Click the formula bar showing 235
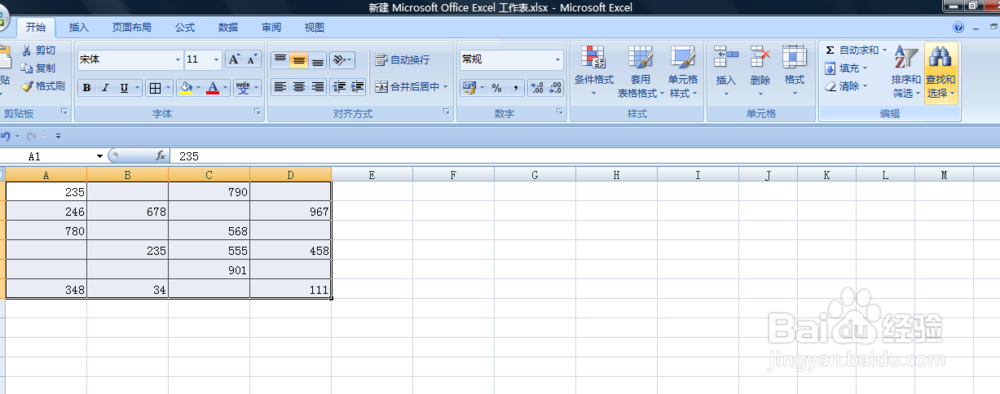This screenshot has width=1000, height=394. (584, 156)
